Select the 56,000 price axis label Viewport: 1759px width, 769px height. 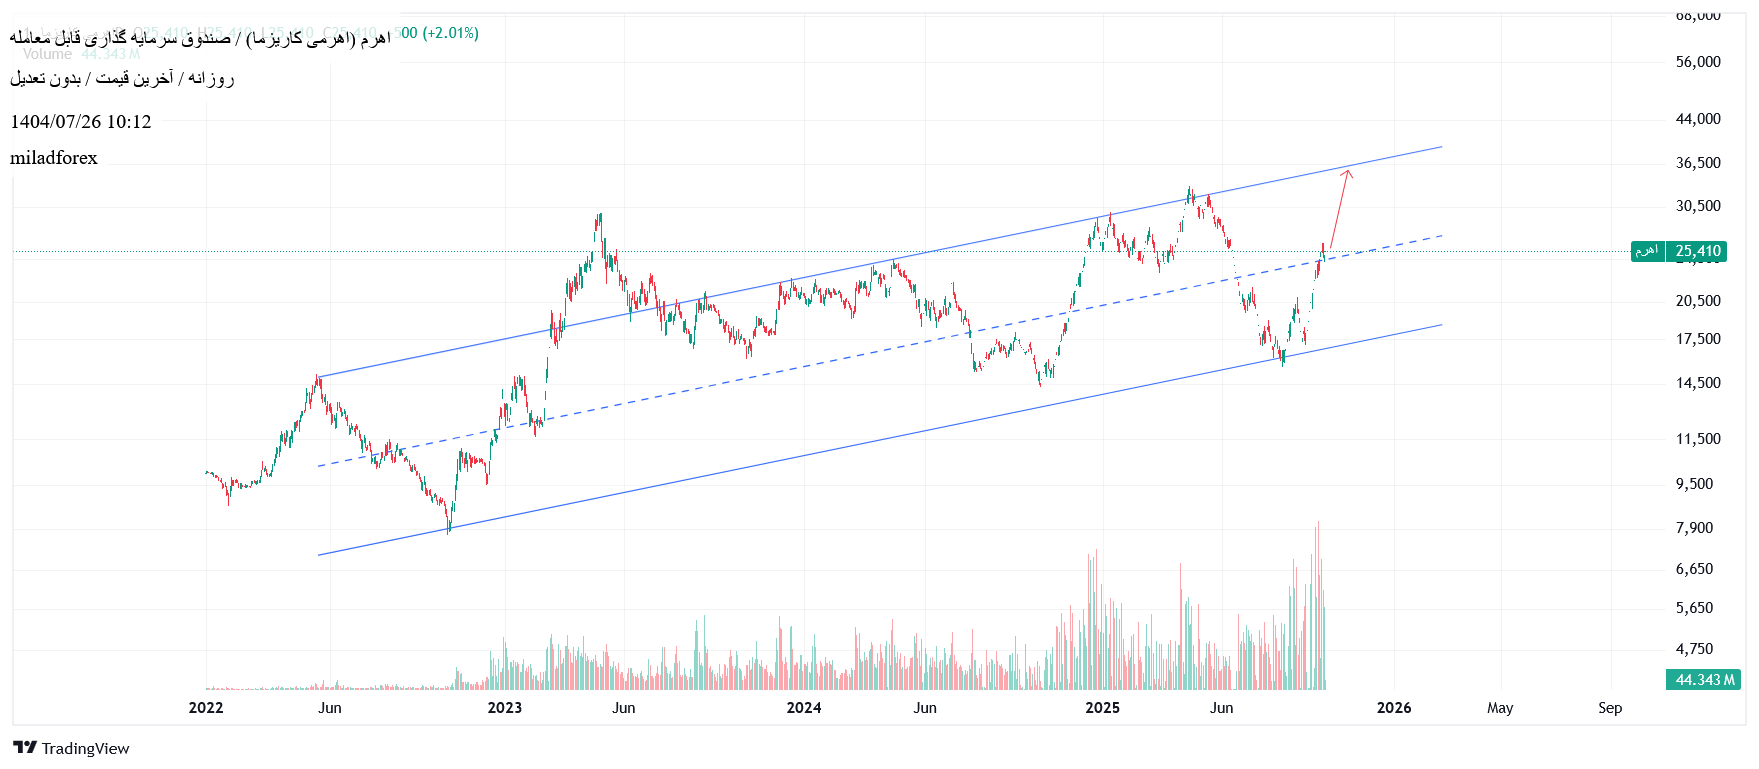coord(1698,62)
